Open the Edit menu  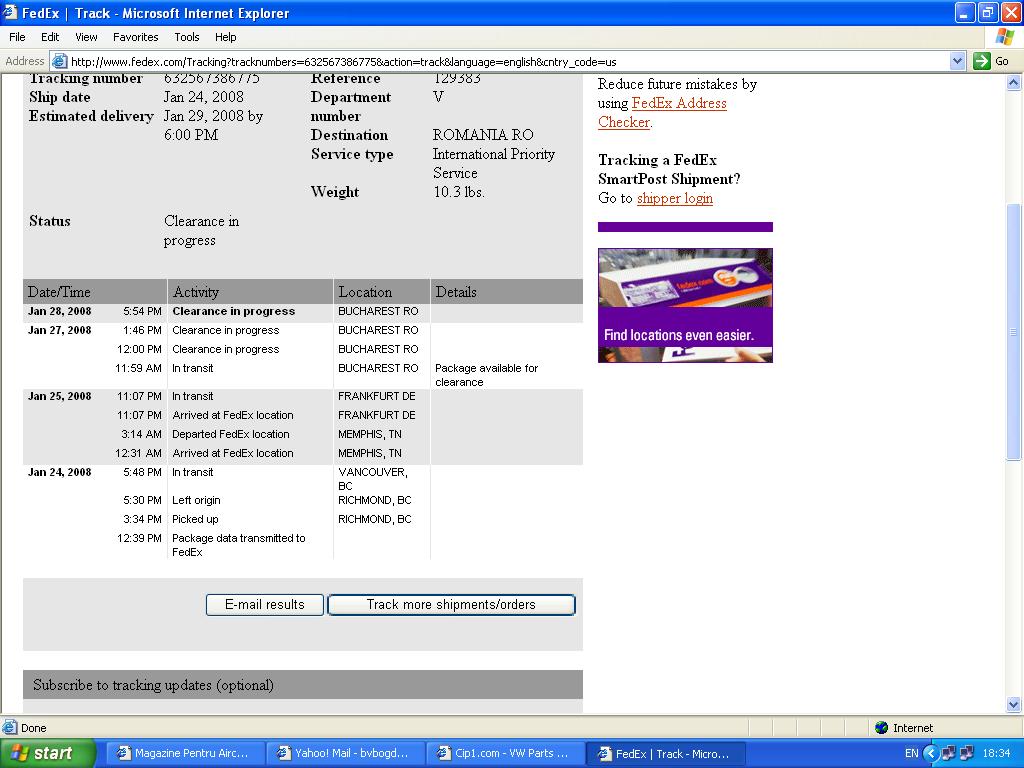point(50,37)
